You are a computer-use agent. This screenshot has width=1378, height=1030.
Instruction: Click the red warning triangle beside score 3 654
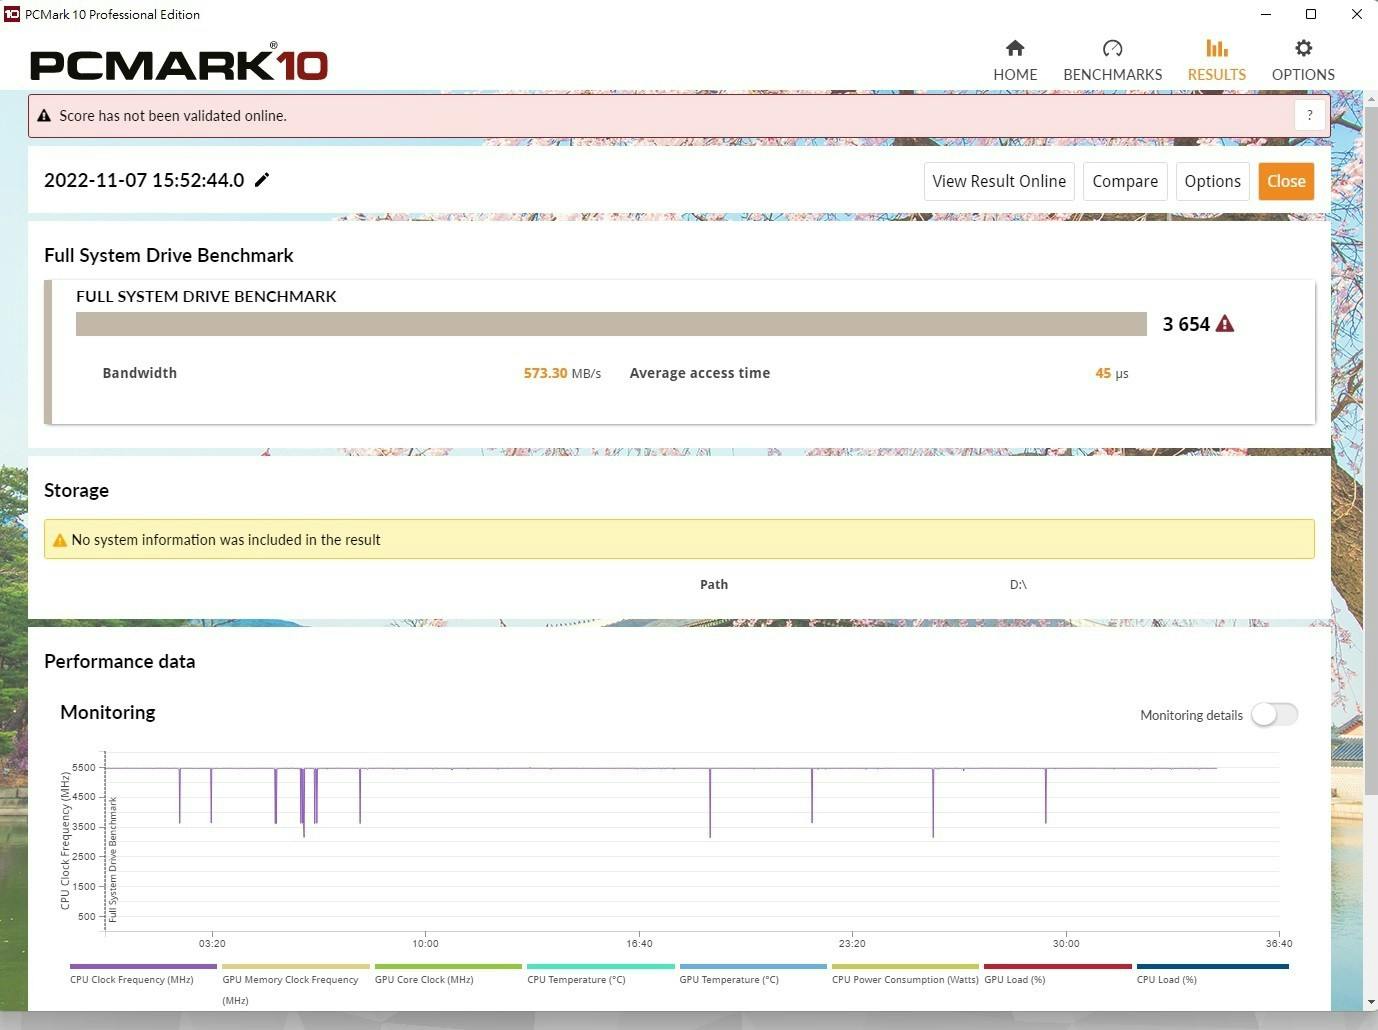tap(1225, 324)
